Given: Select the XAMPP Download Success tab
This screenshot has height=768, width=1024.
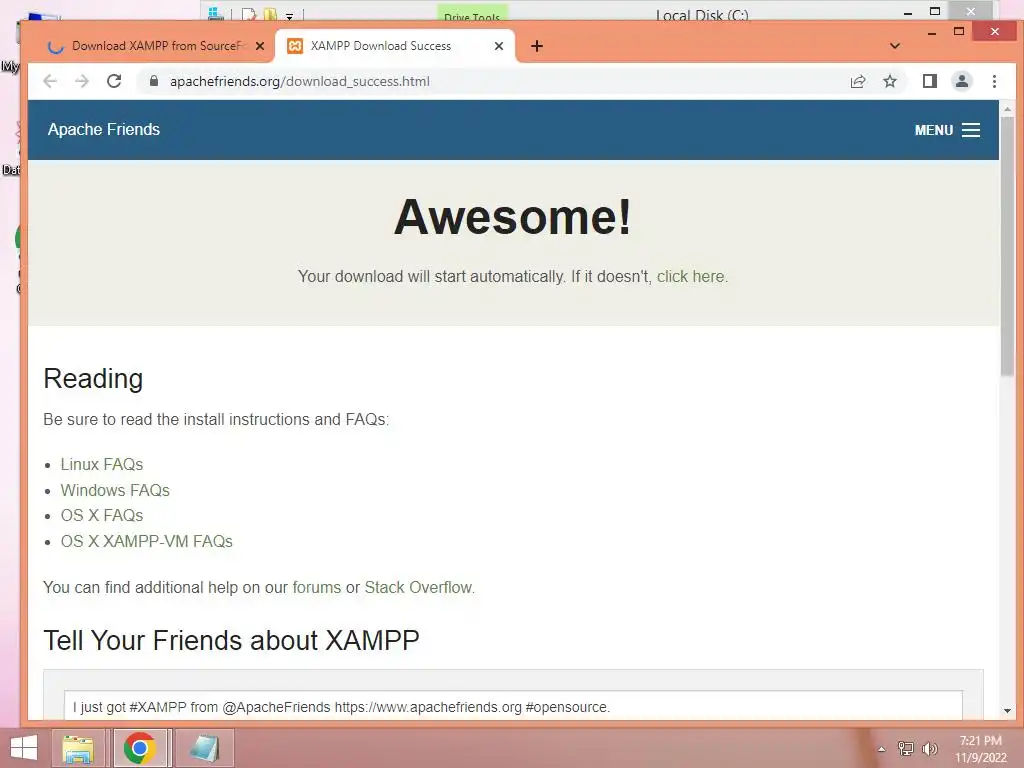Looking at the screenshot, I should click(394, 46).
